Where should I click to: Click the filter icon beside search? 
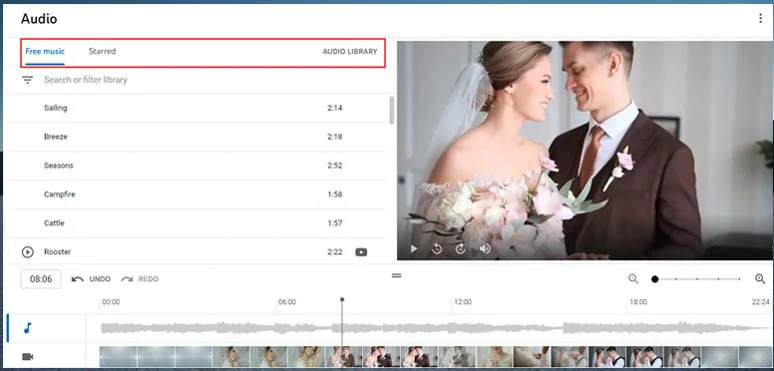pyautogui.click(x=28, y=79)
